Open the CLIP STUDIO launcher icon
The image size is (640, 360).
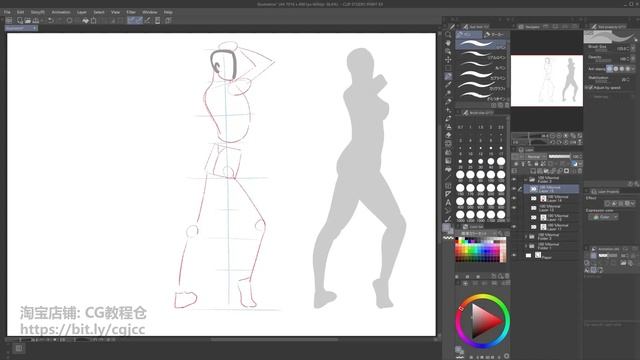[x=9, y=20]
